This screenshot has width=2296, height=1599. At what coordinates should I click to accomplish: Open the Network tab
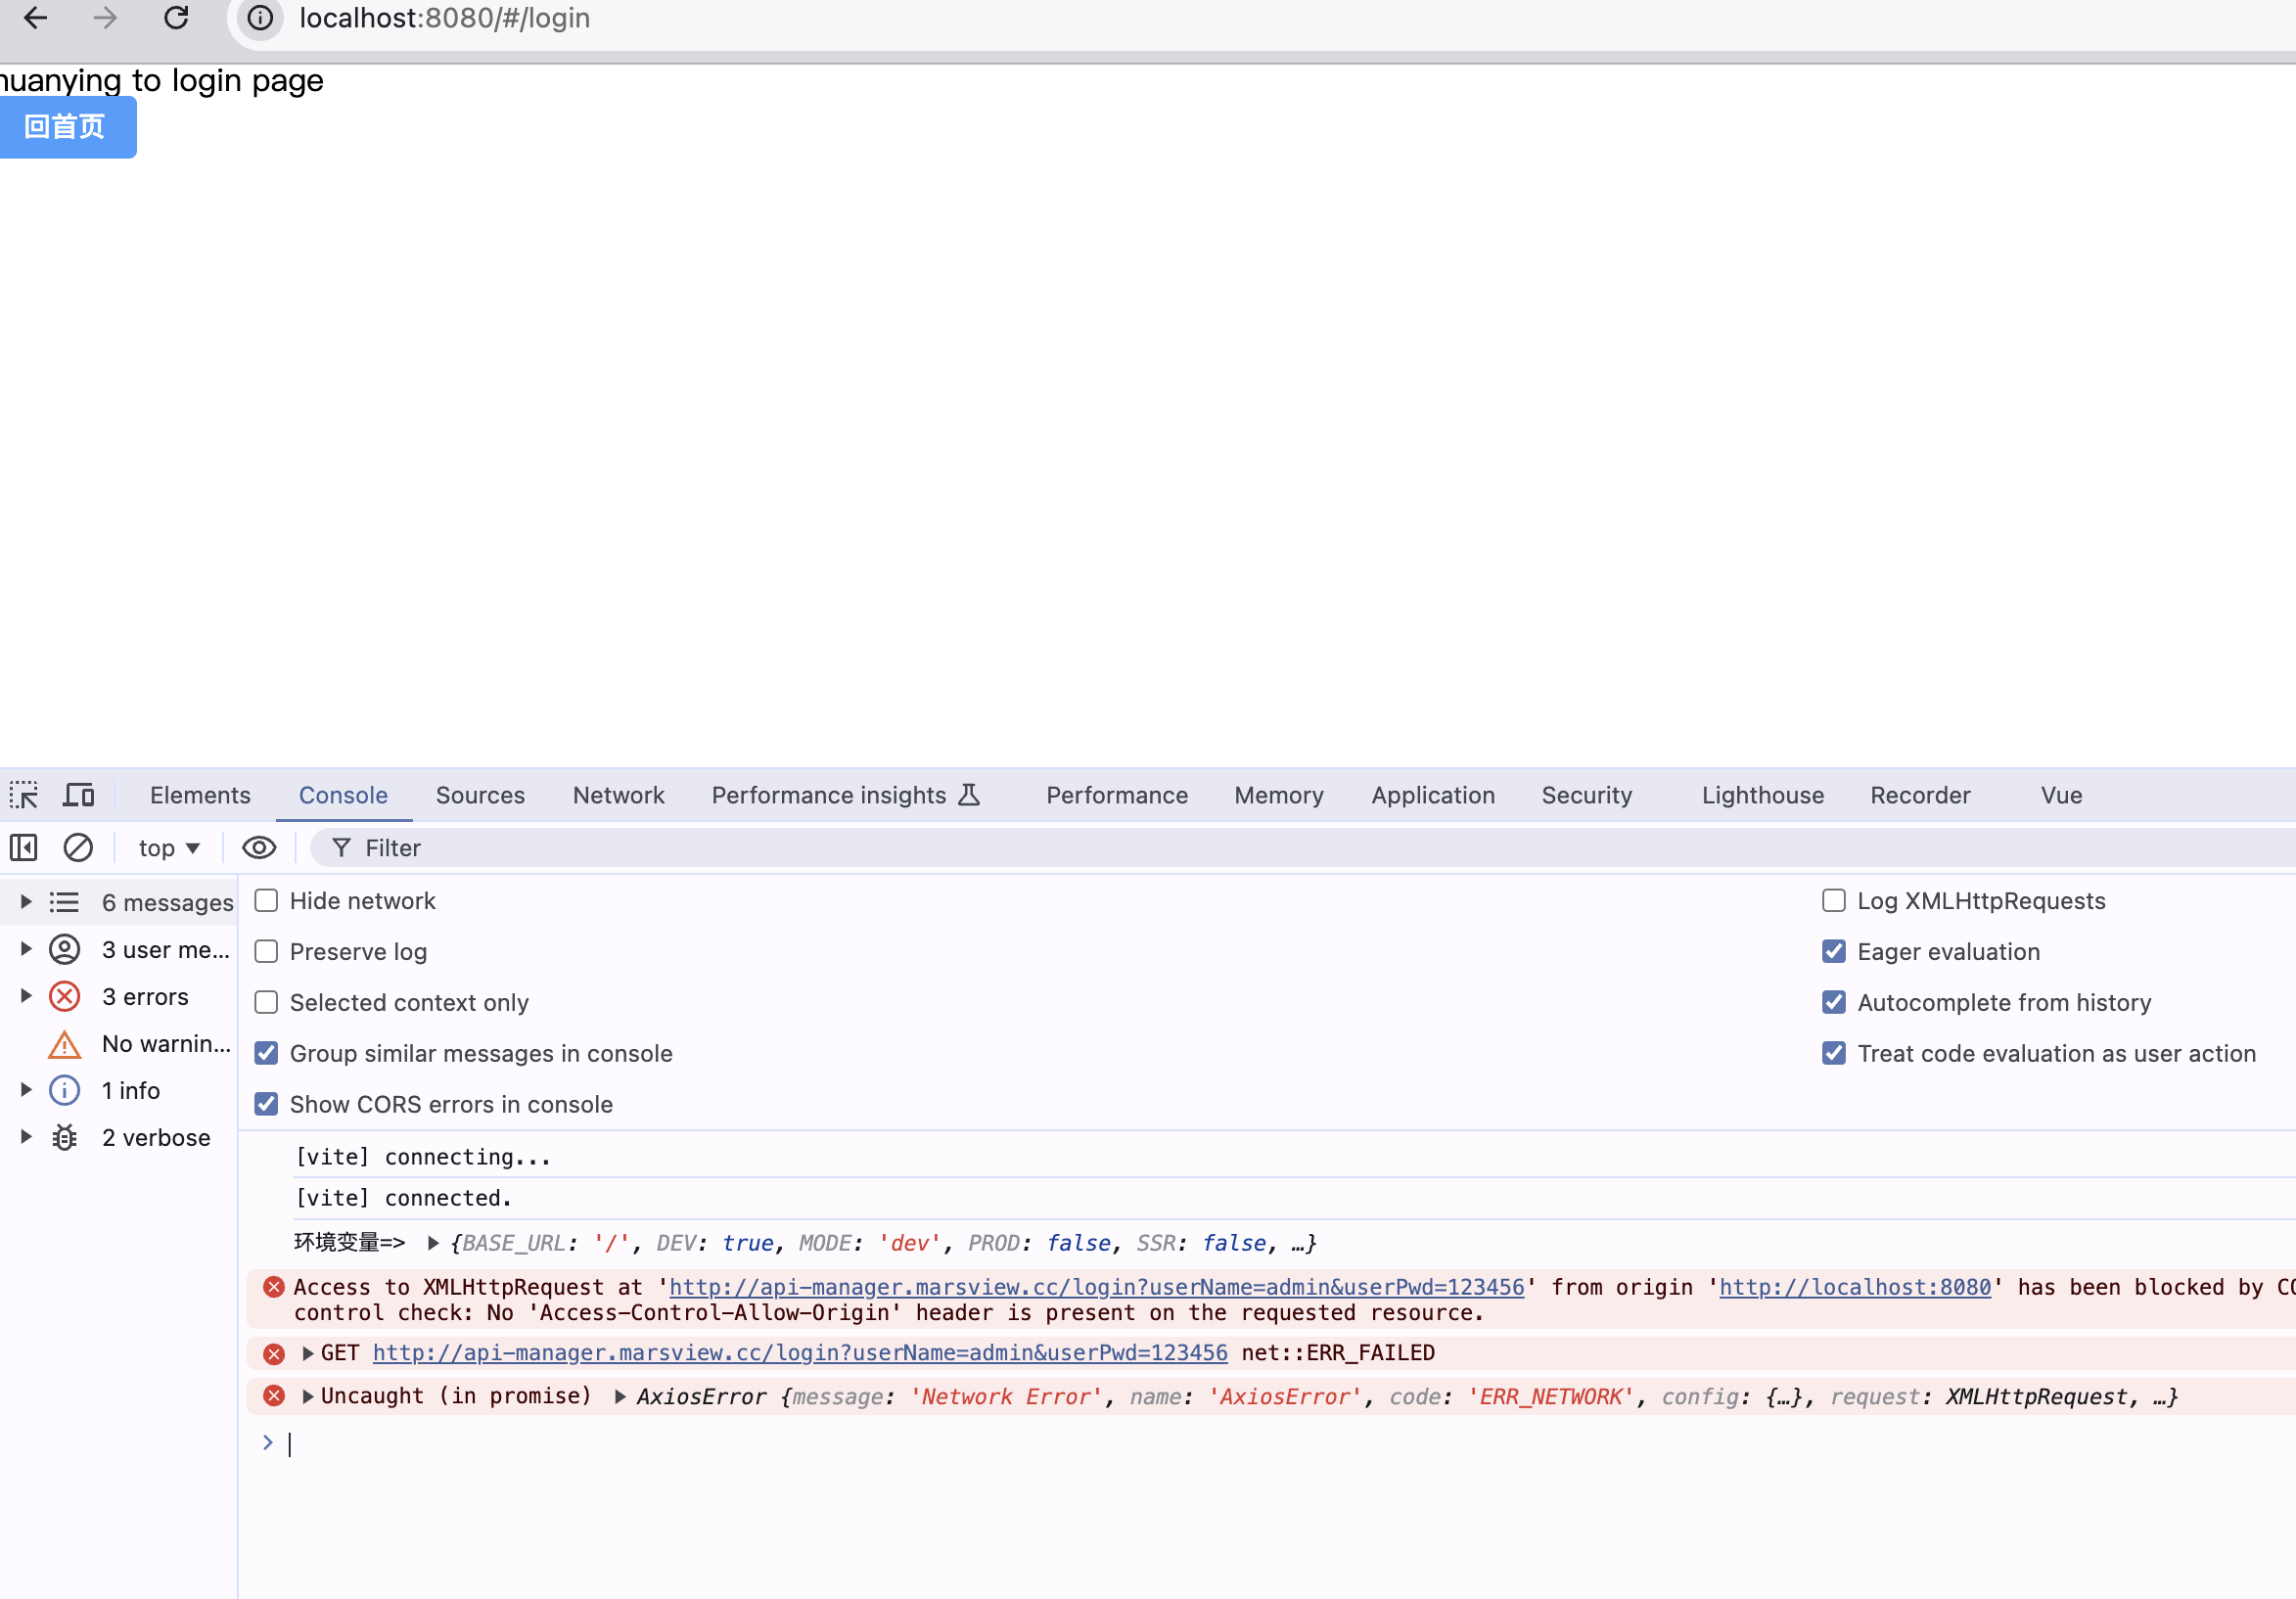pyautogui.click(x=618, y=796)
